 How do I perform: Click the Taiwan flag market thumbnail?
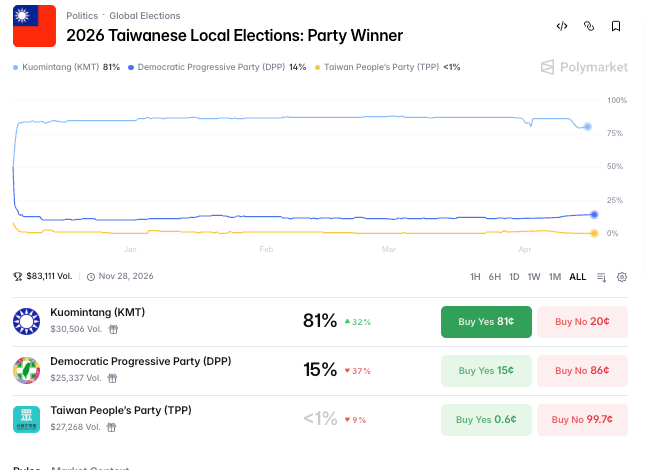tap(34, 26)
